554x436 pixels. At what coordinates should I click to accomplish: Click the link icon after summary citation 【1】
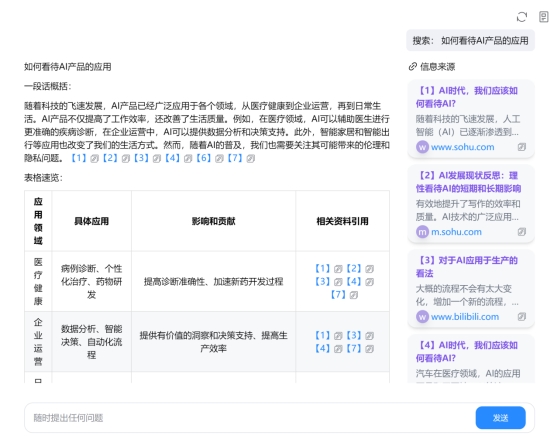pos(94,159)
